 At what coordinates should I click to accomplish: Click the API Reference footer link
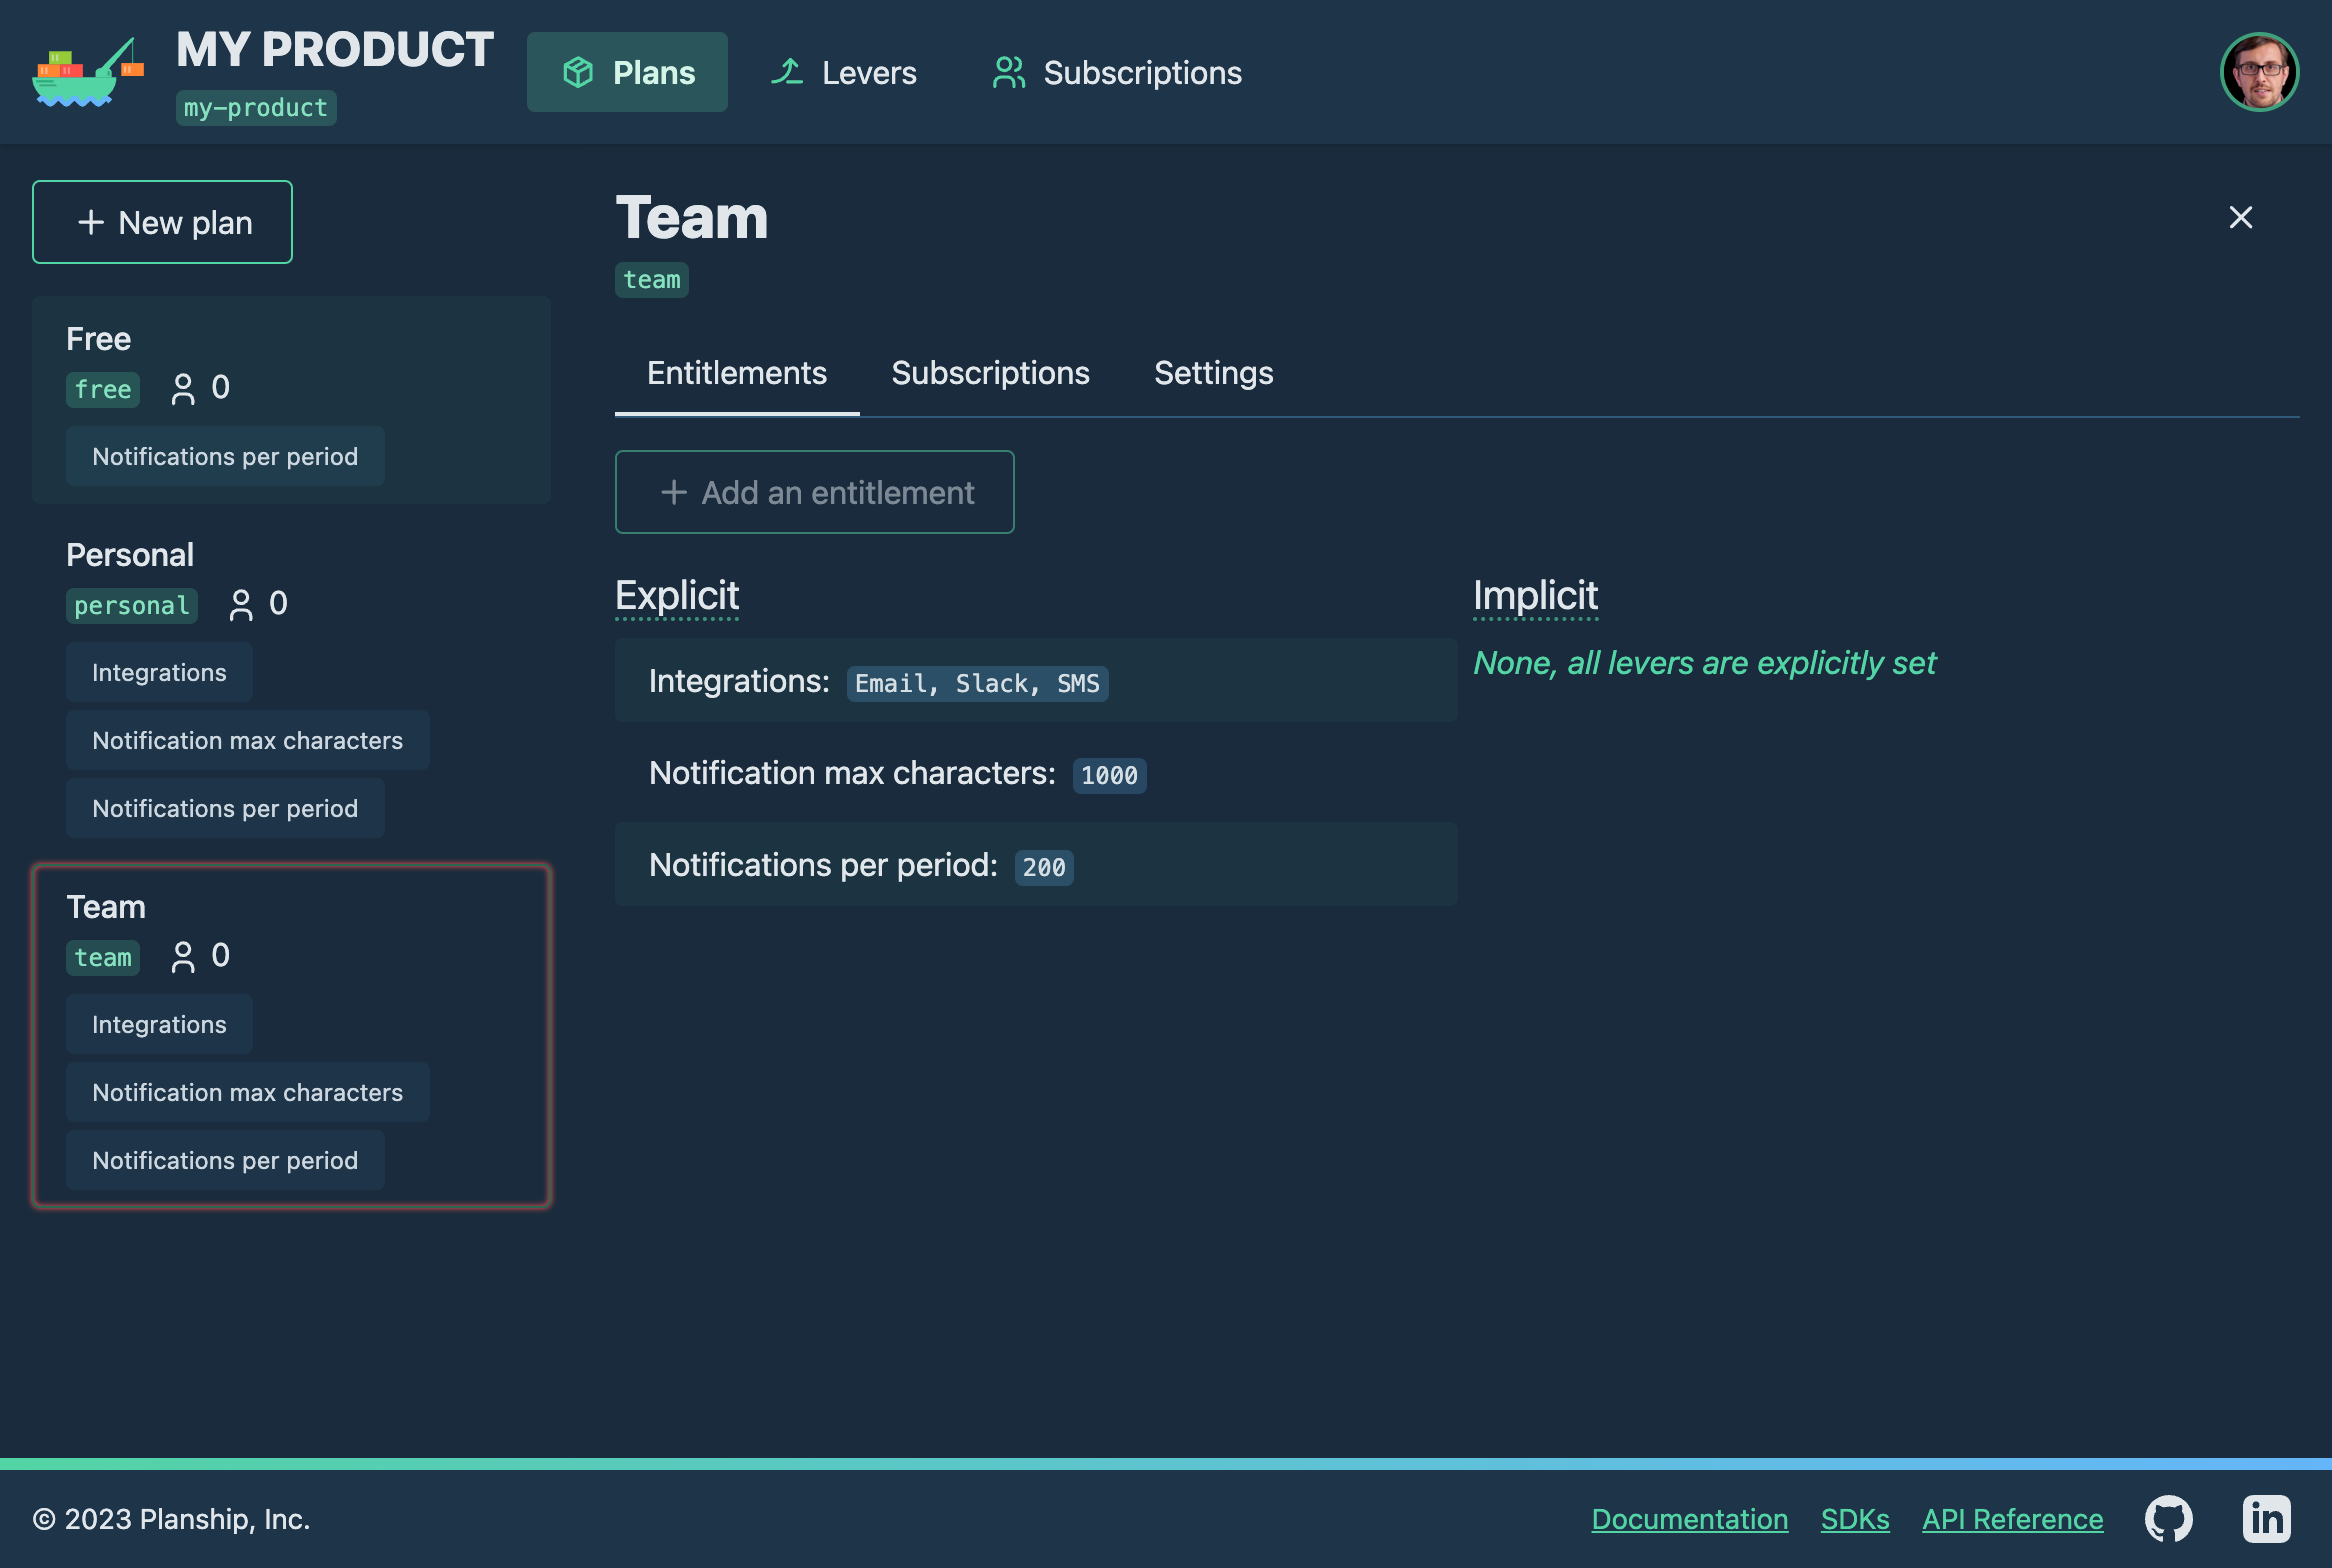pos(2012,1517)
